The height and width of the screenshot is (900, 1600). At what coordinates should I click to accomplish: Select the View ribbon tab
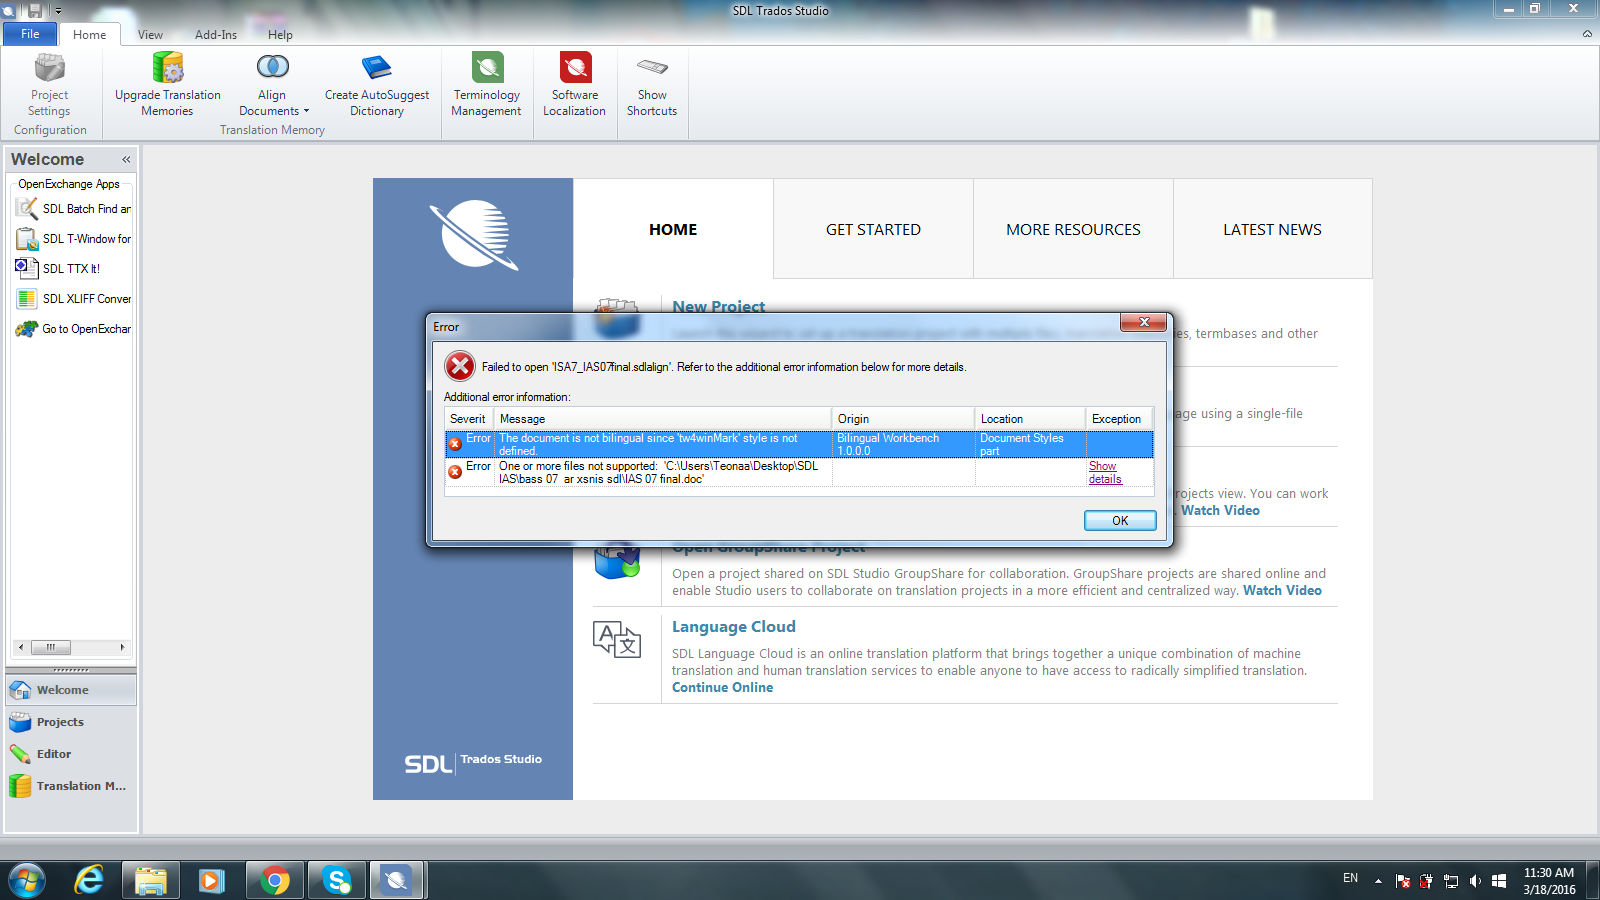150,34
